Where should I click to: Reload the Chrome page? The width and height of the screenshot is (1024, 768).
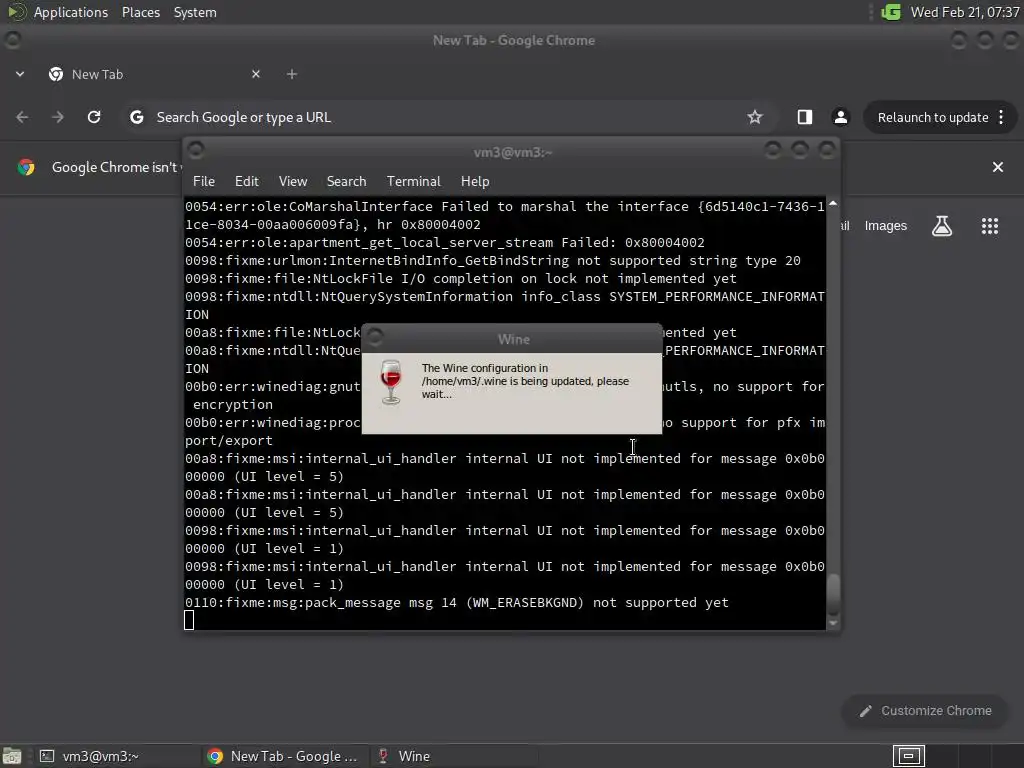tap(94, 117)
